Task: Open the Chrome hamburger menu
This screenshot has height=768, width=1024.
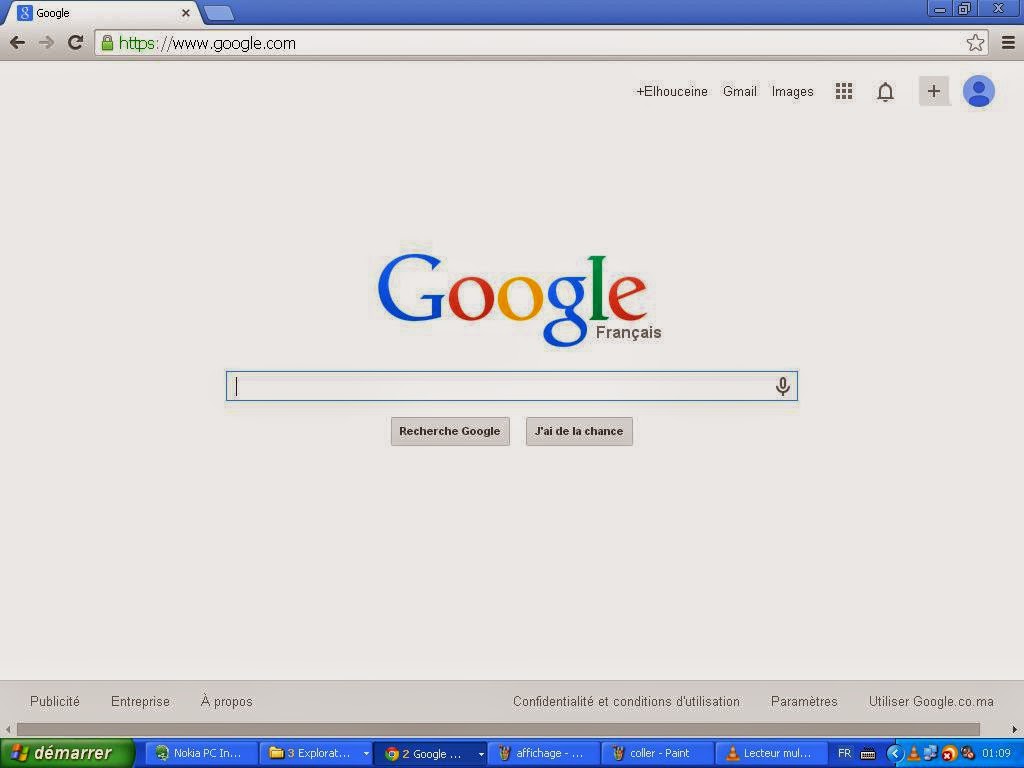Action: pyautogui.click(x=1008, y=43)
